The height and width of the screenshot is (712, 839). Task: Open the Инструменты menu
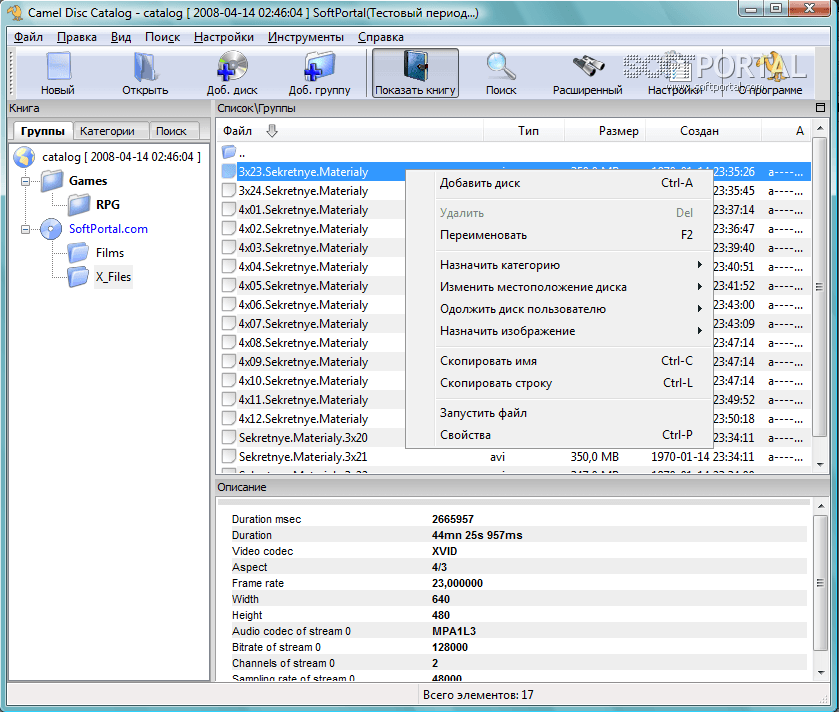click(x=306, y=37)
